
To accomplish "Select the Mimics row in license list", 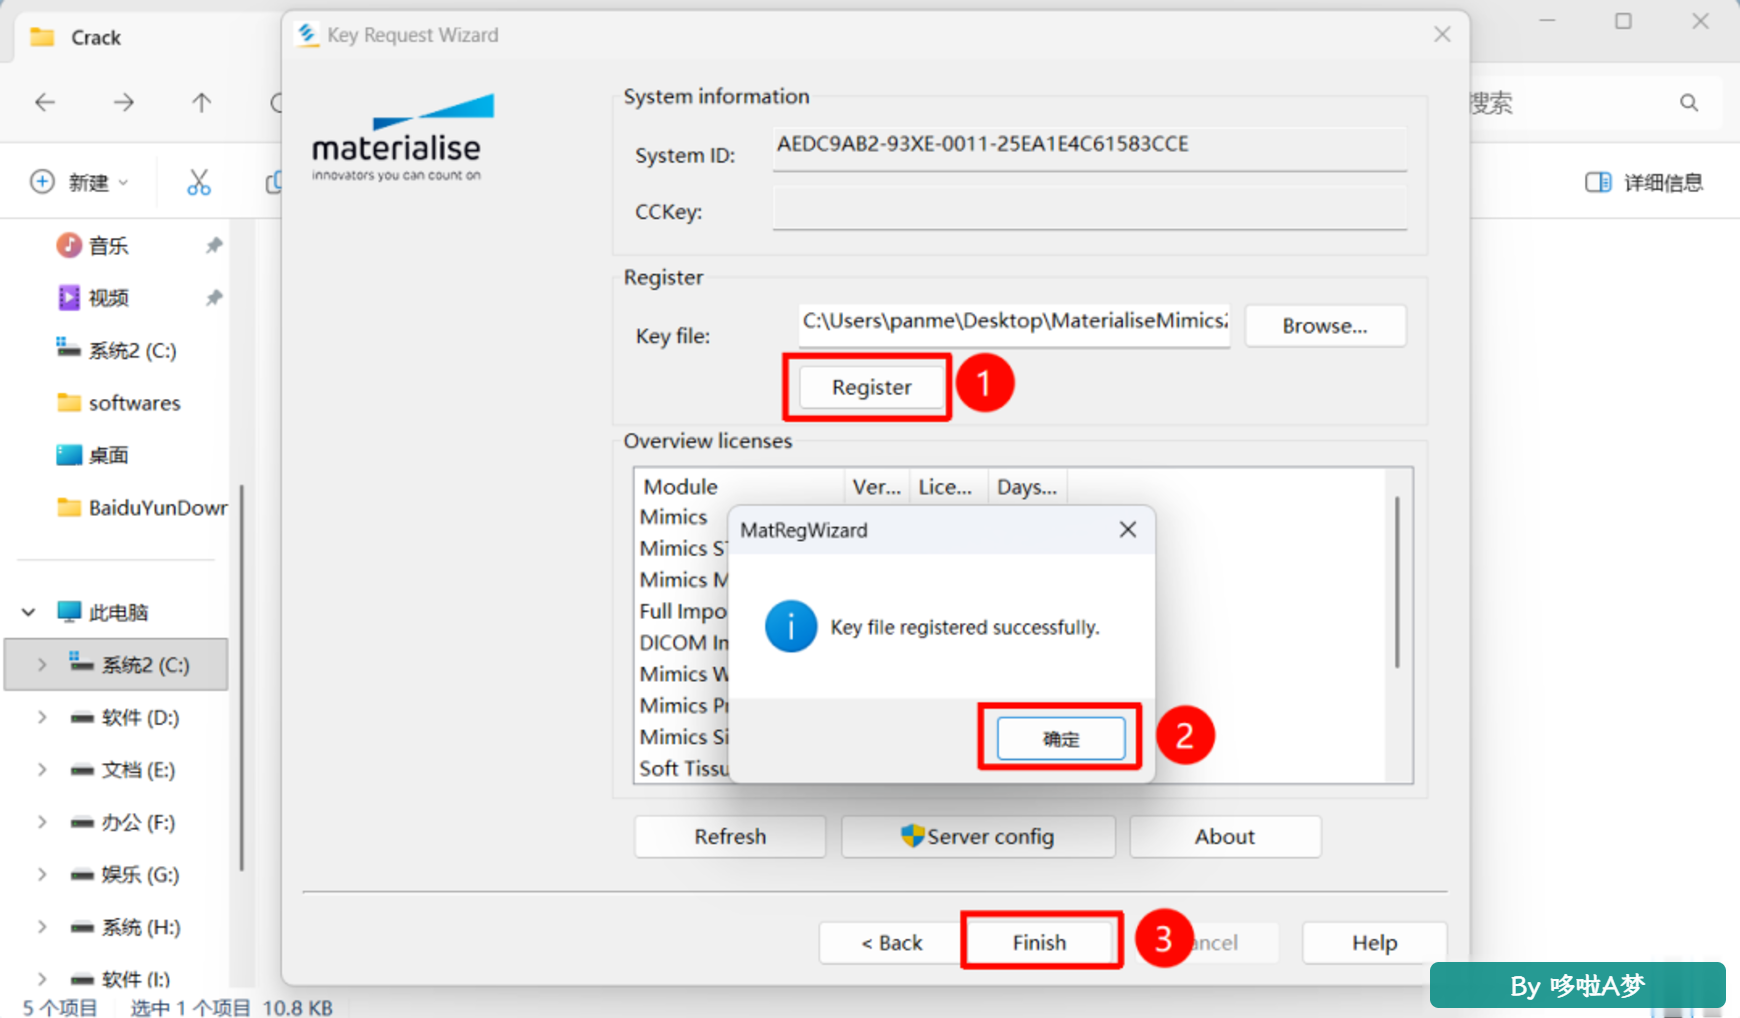I will [x=674, y=517].
